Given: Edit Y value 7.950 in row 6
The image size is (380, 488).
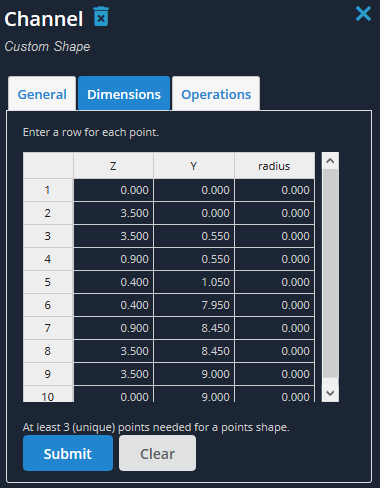Looking at the screenshot, I should click(194, 305).
